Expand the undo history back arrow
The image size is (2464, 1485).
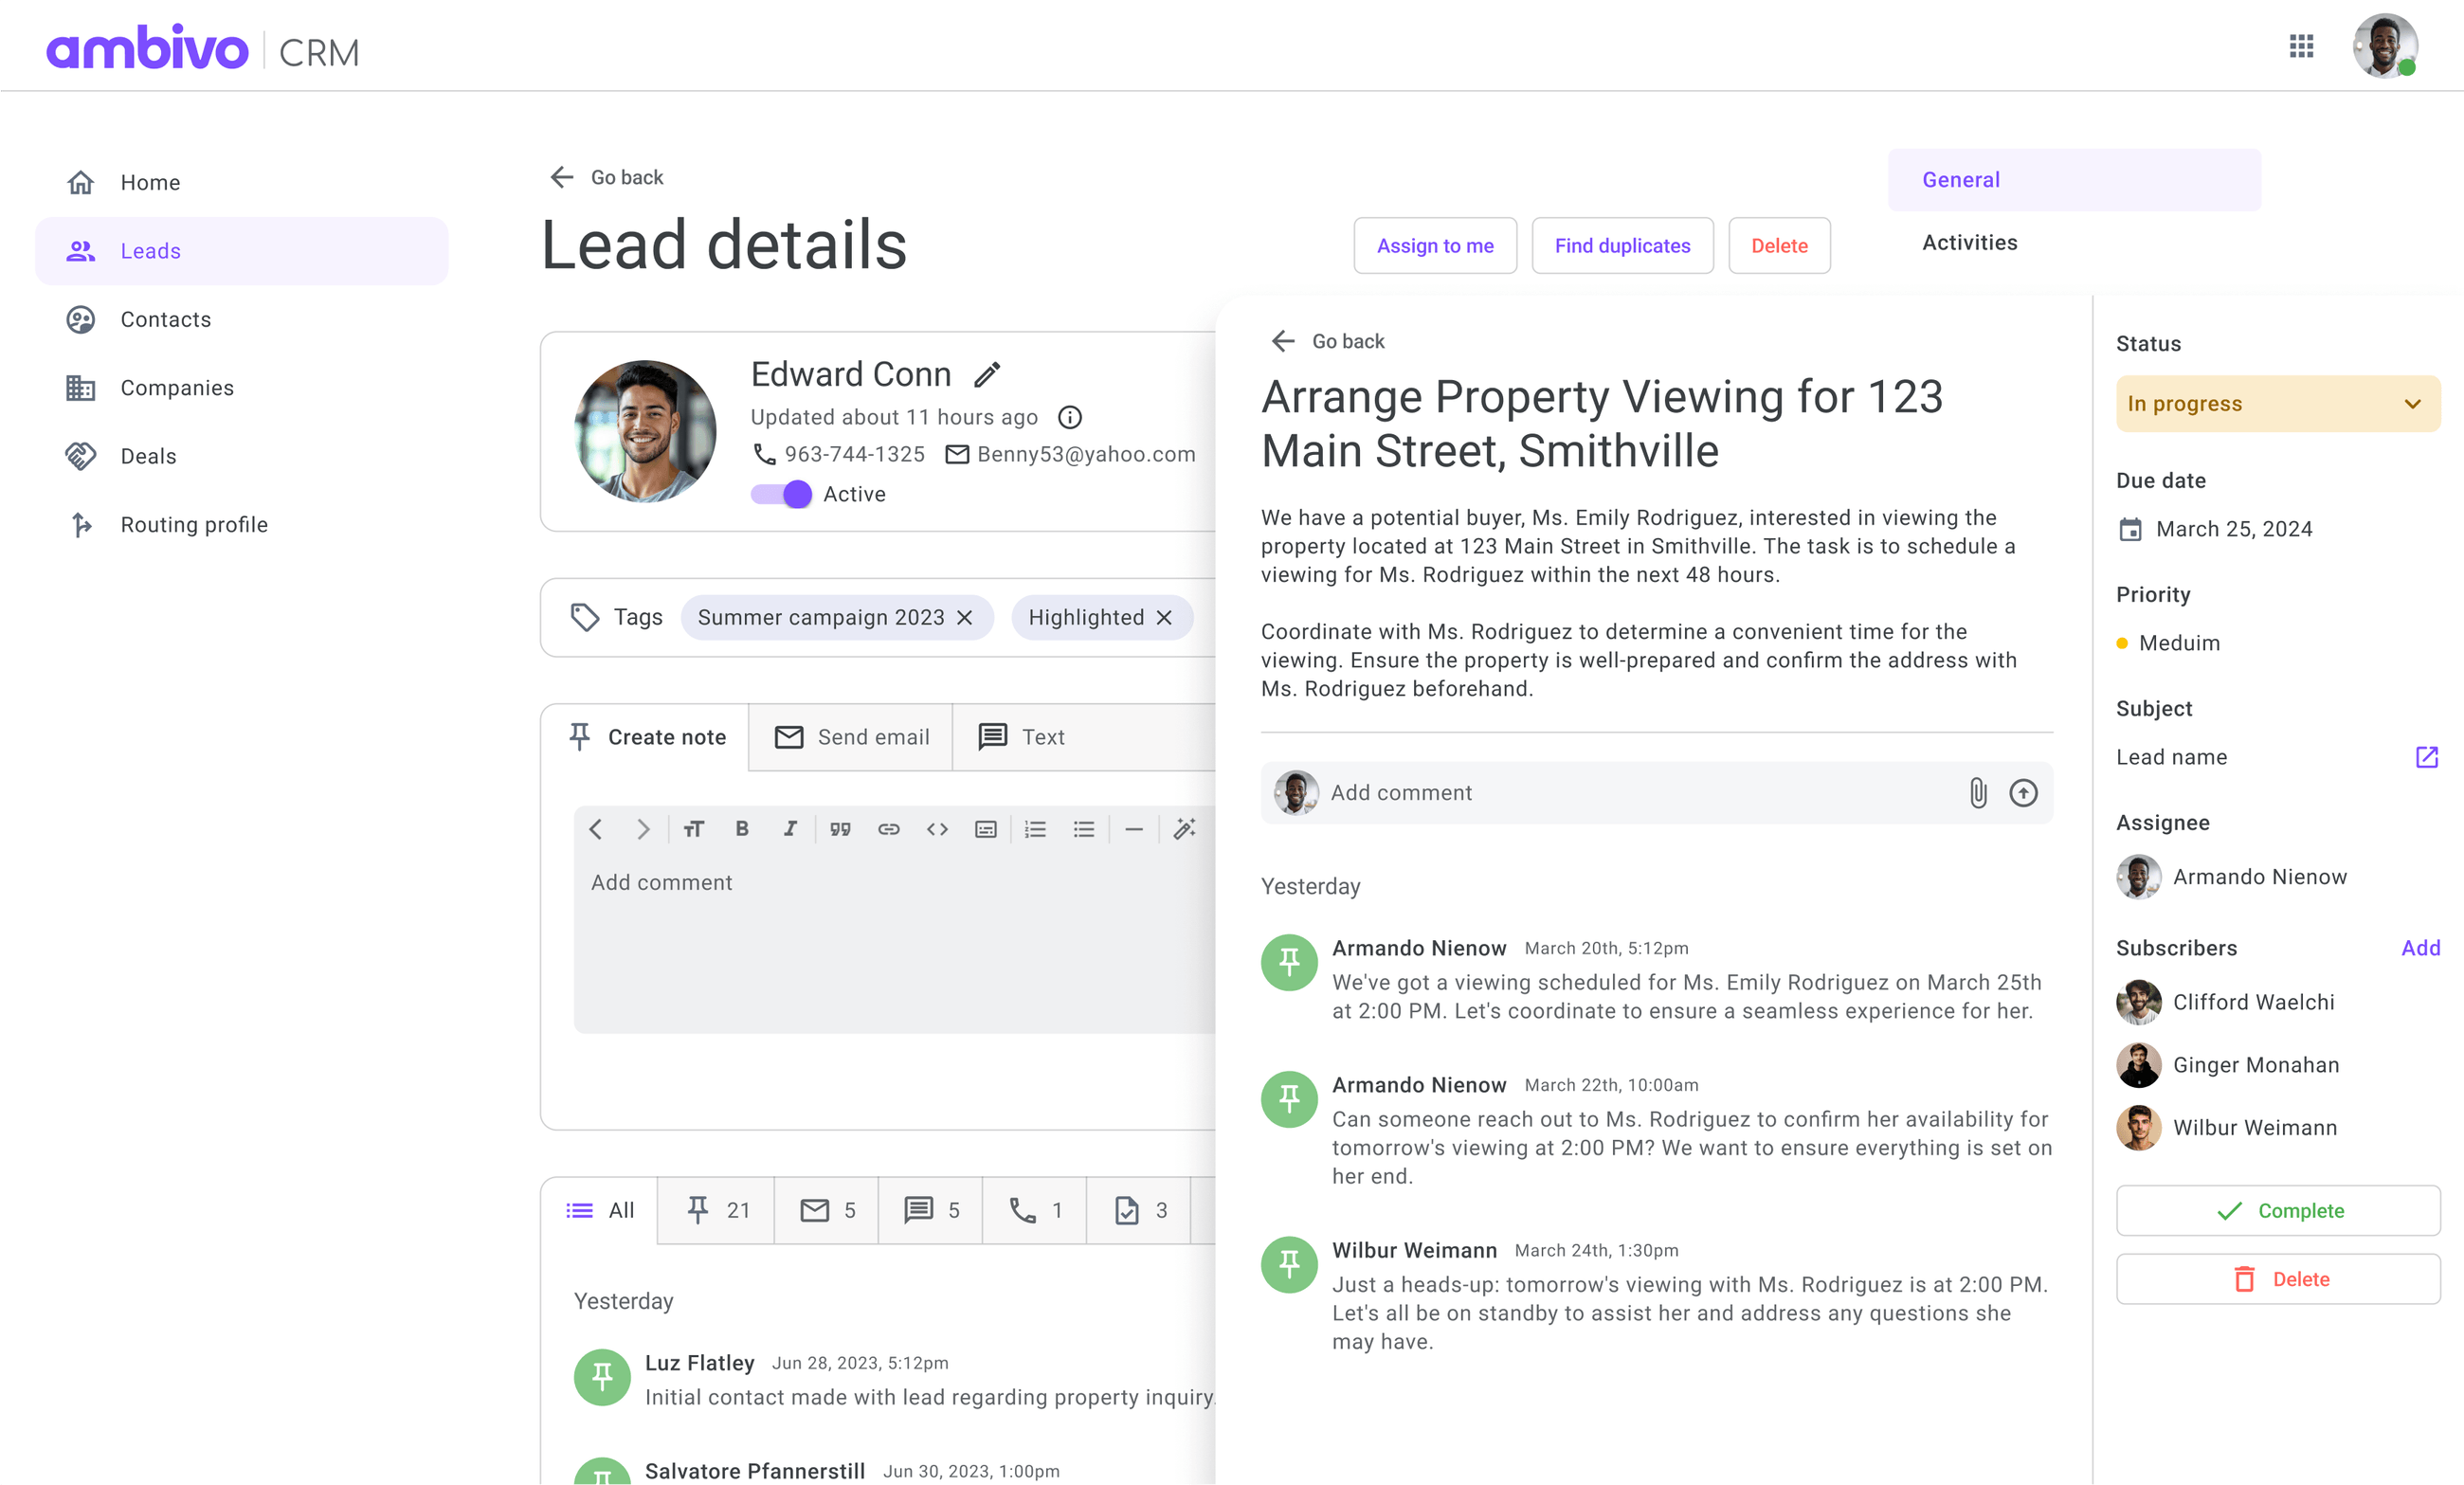595,828
